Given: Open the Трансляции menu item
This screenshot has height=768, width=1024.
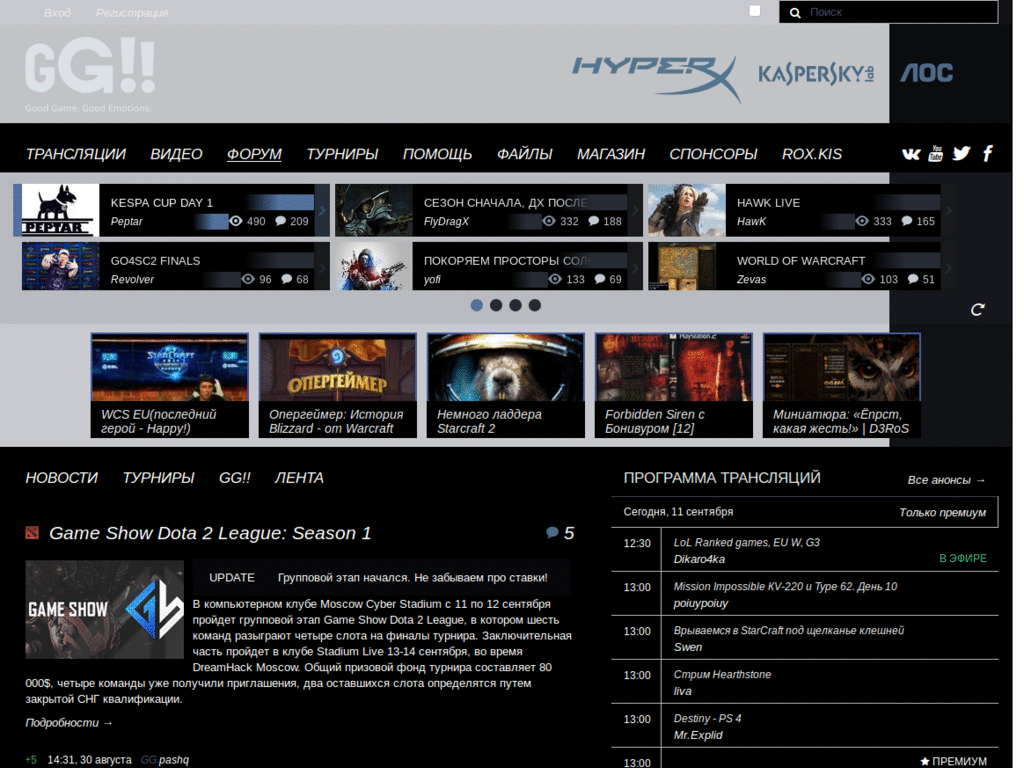Looking at the screenshot, I should pos(76,154).
